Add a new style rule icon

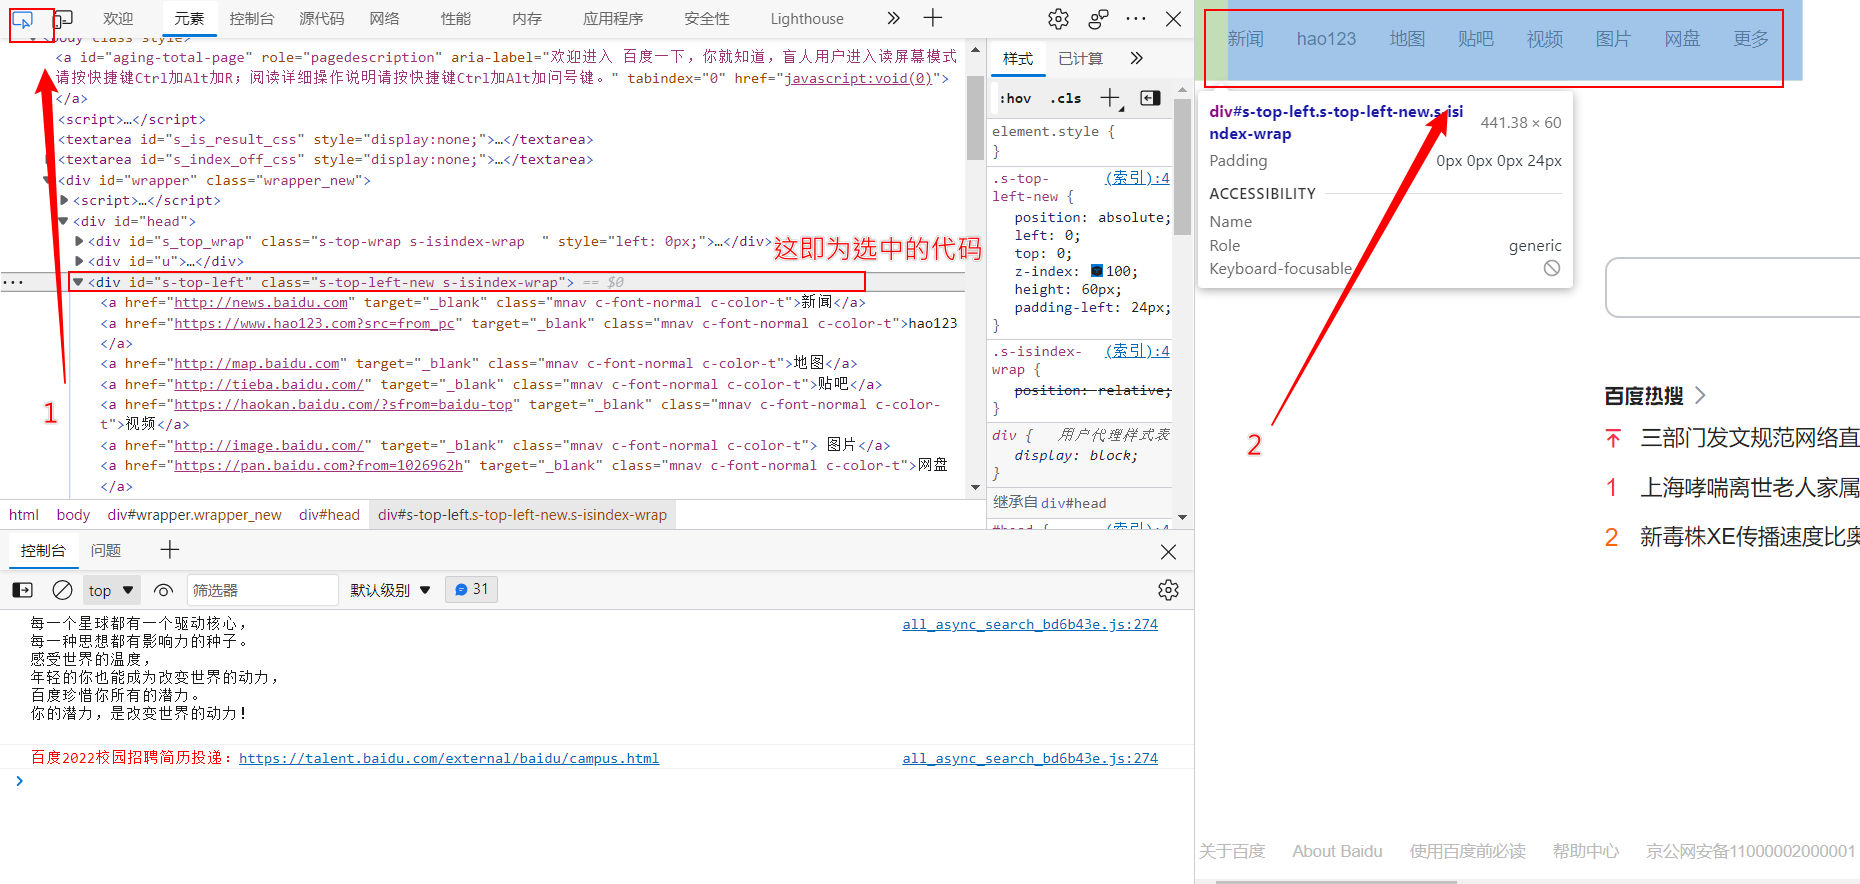[x=1110, y=98]
